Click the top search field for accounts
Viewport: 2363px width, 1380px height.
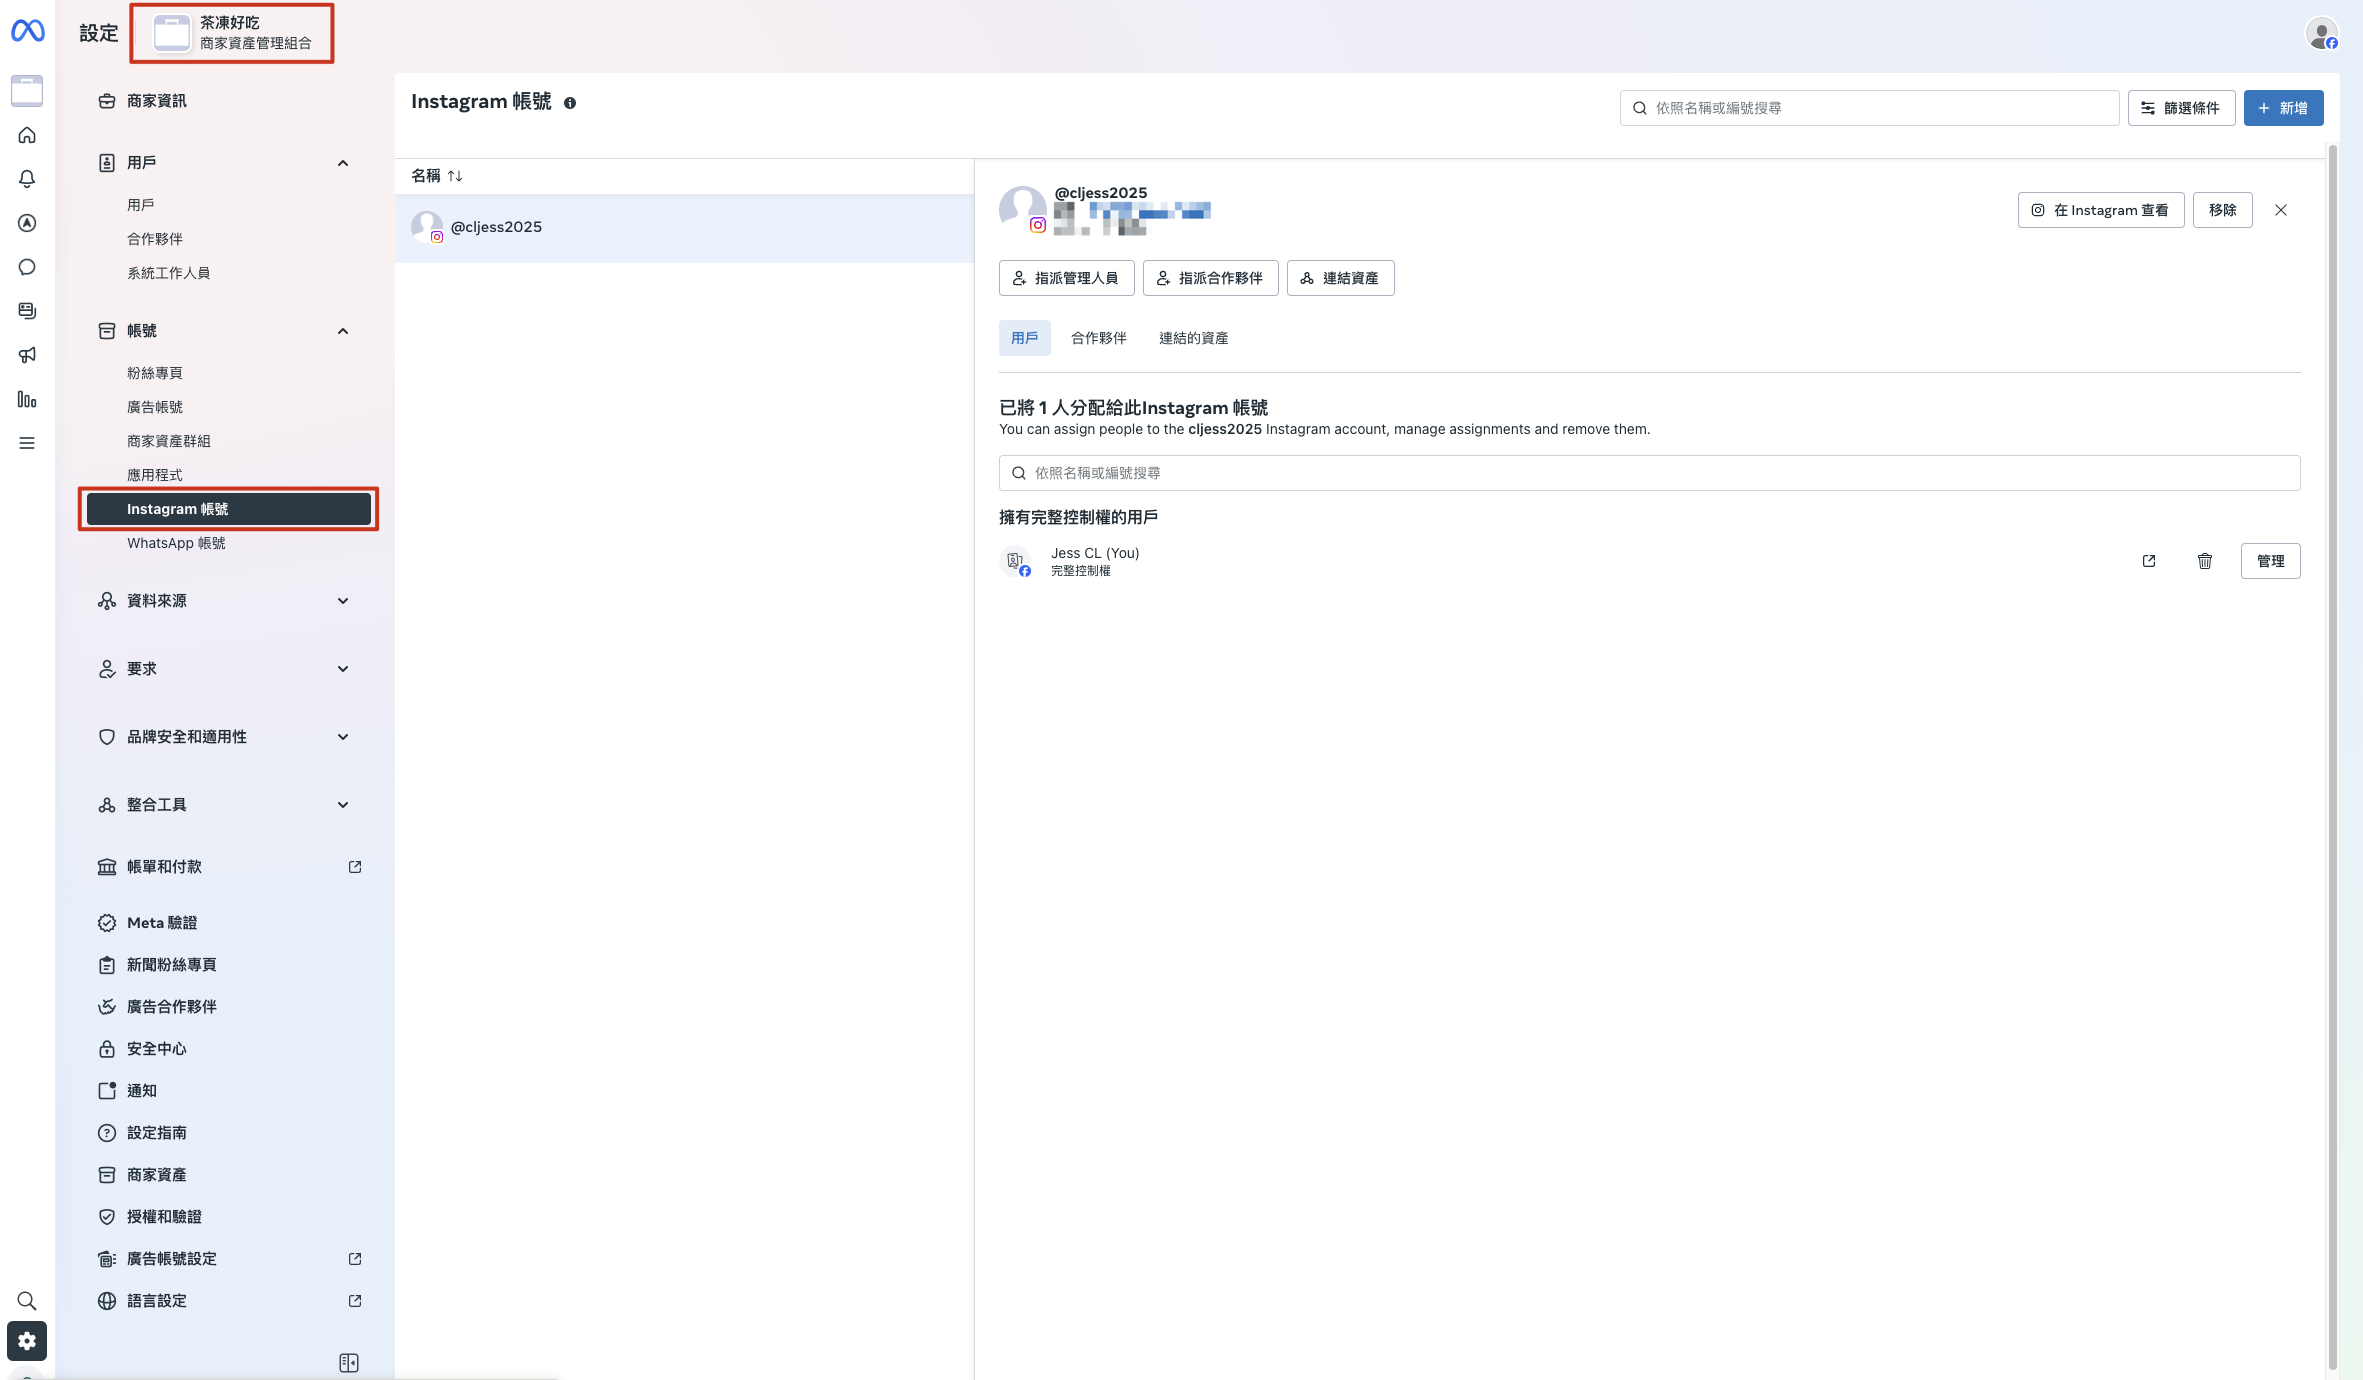coord(1869,108)
